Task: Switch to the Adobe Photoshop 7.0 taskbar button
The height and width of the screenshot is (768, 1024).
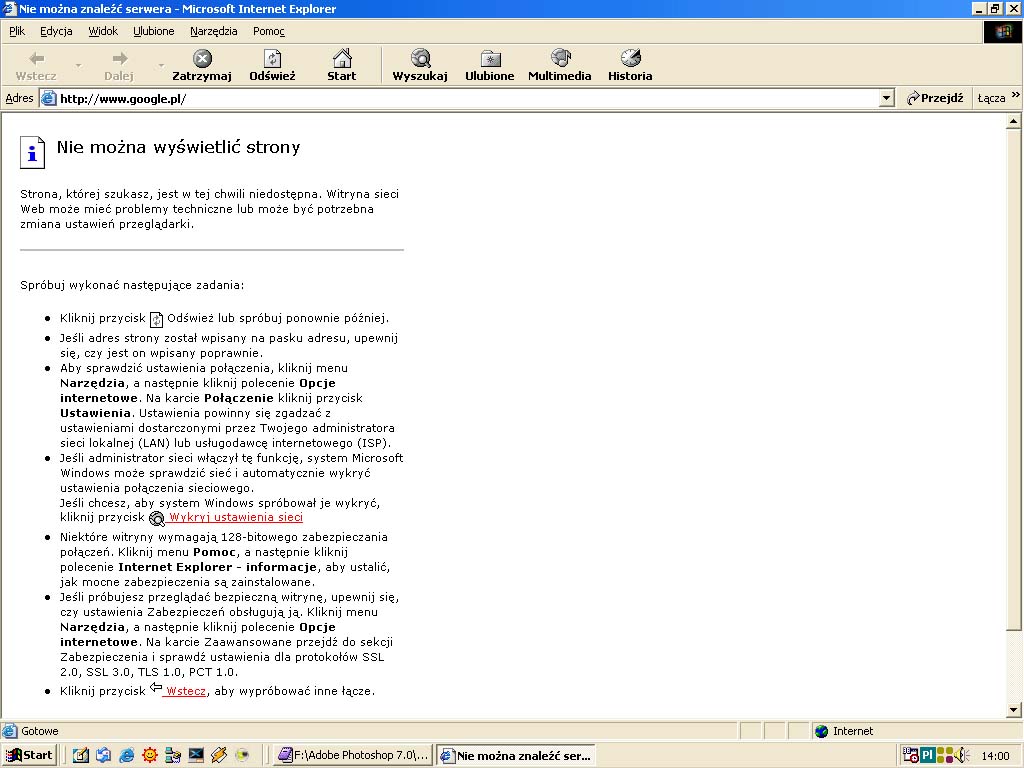Action: tap(353, 755)
